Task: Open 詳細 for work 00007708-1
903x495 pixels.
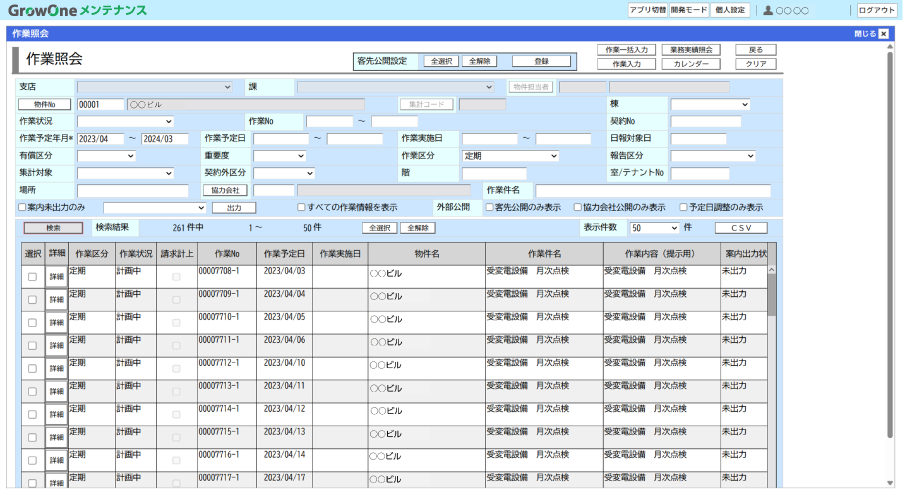Action: tap(56, 277)
